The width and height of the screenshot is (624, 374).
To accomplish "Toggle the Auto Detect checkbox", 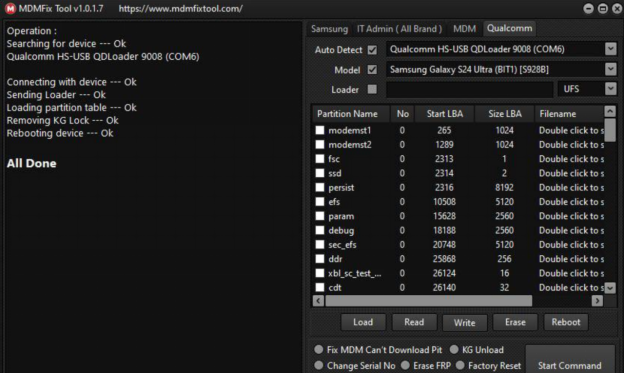I will pos(372,50).
